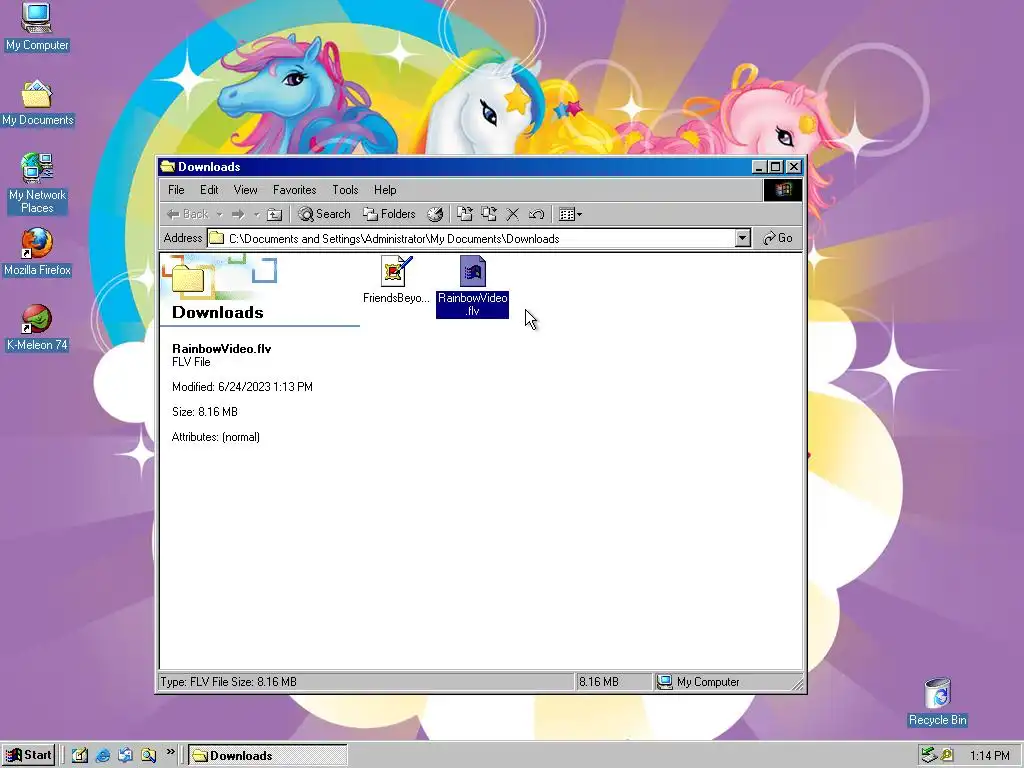This screenshot has height=768, width=1024.
Task: Click the Forward arrow toolbar button
Action: (238, 214)
